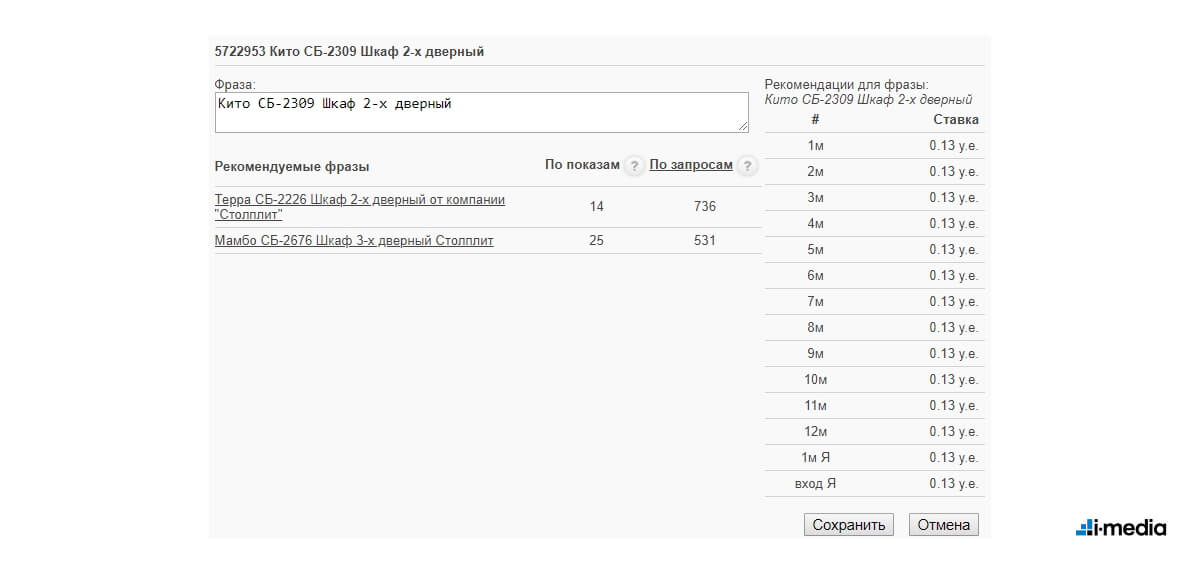Click the Ставка column header

pos(956,120)
